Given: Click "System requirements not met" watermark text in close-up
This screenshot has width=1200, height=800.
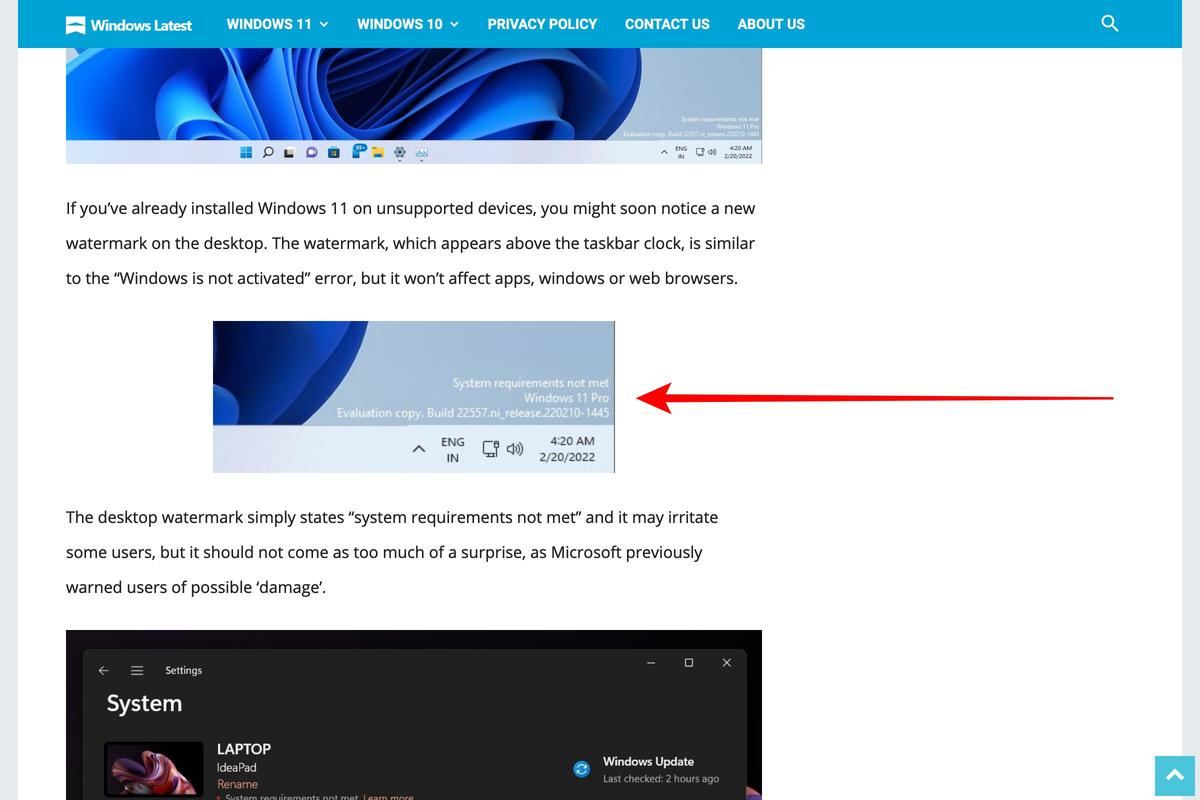Looking at the screenshot, I should click(x=530, y=382).
